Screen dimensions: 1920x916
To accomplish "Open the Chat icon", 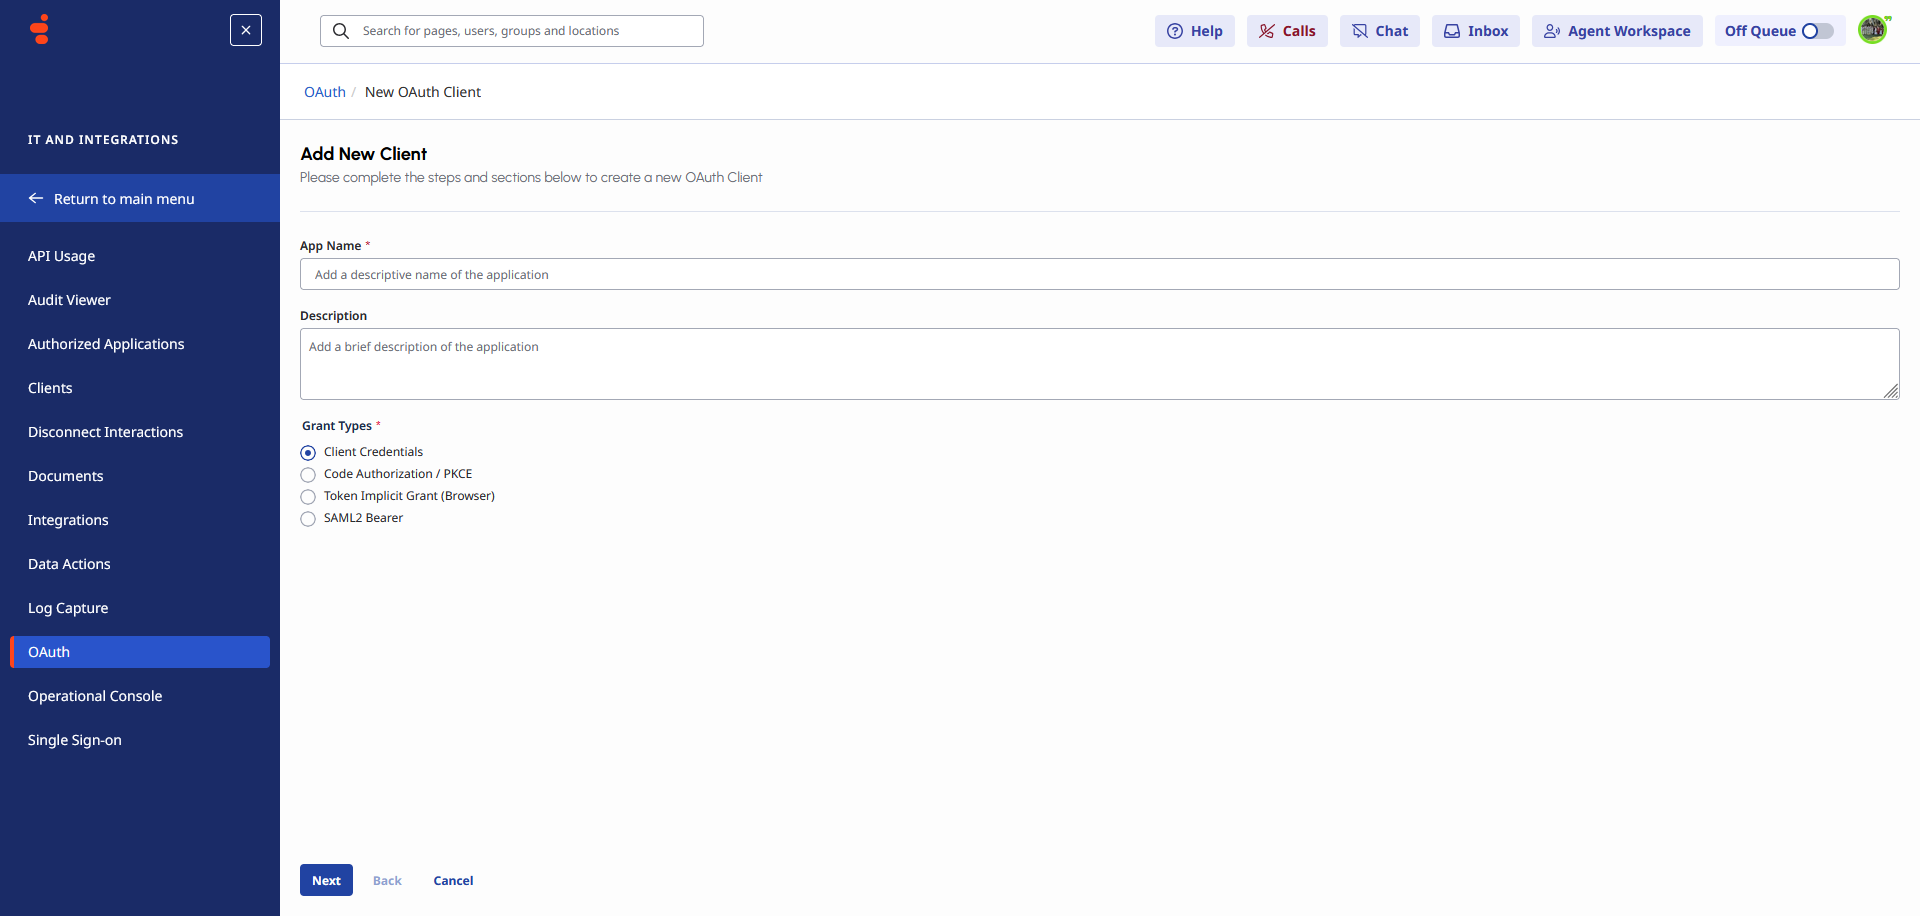I will click(x=1360, y=31).
